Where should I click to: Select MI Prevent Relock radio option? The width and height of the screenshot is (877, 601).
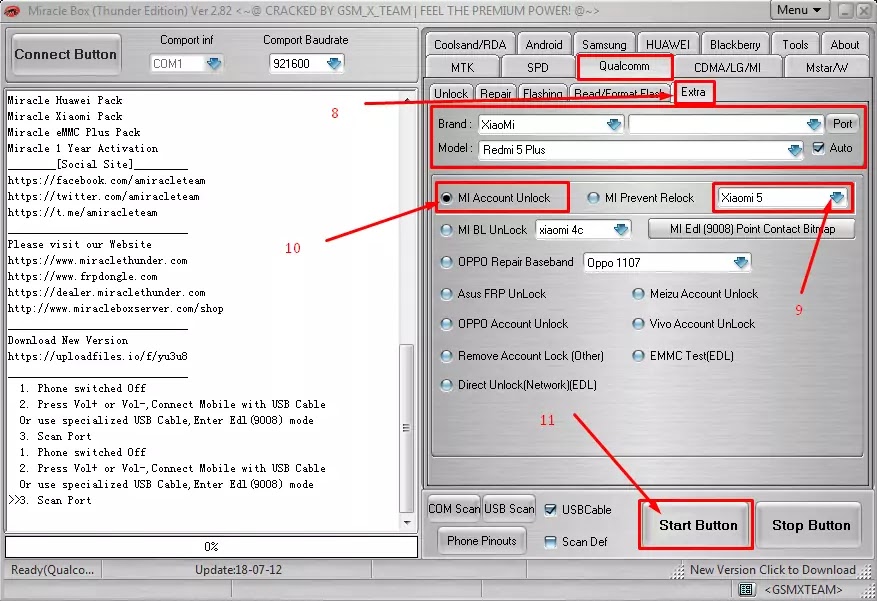[x=593, y=198]
